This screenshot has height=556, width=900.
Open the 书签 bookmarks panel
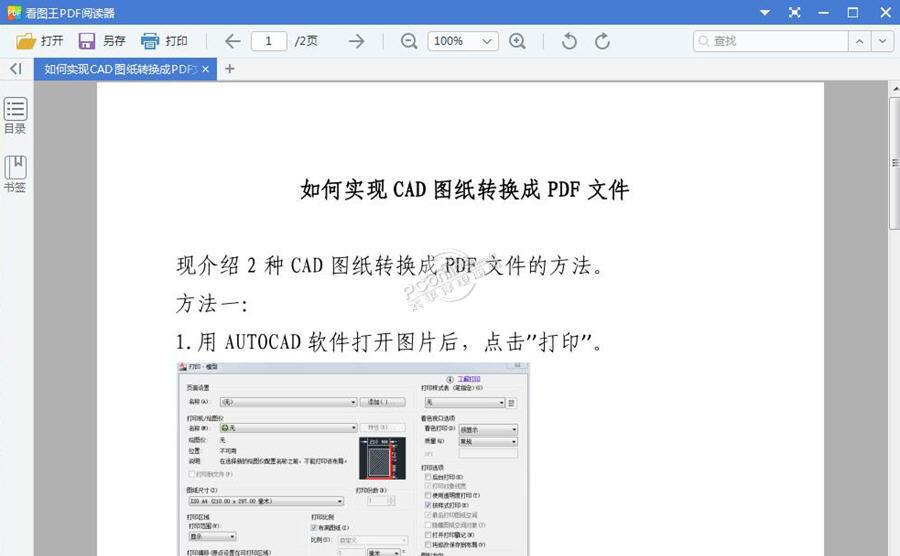click(x=15, y=174)
